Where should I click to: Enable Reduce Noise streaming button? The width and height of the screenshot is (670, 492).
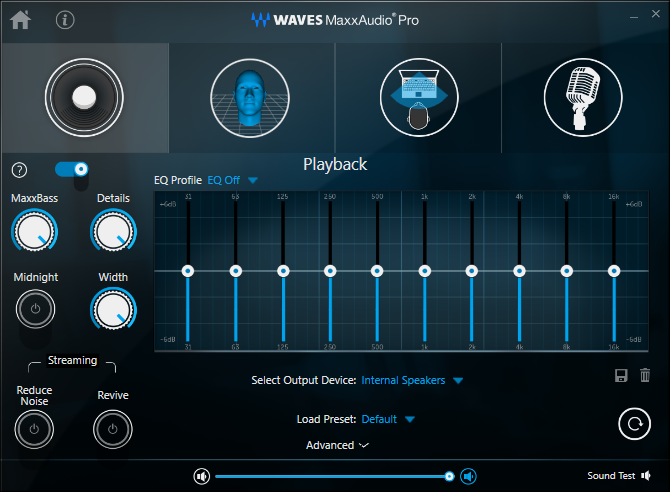[x=34, y=429]
